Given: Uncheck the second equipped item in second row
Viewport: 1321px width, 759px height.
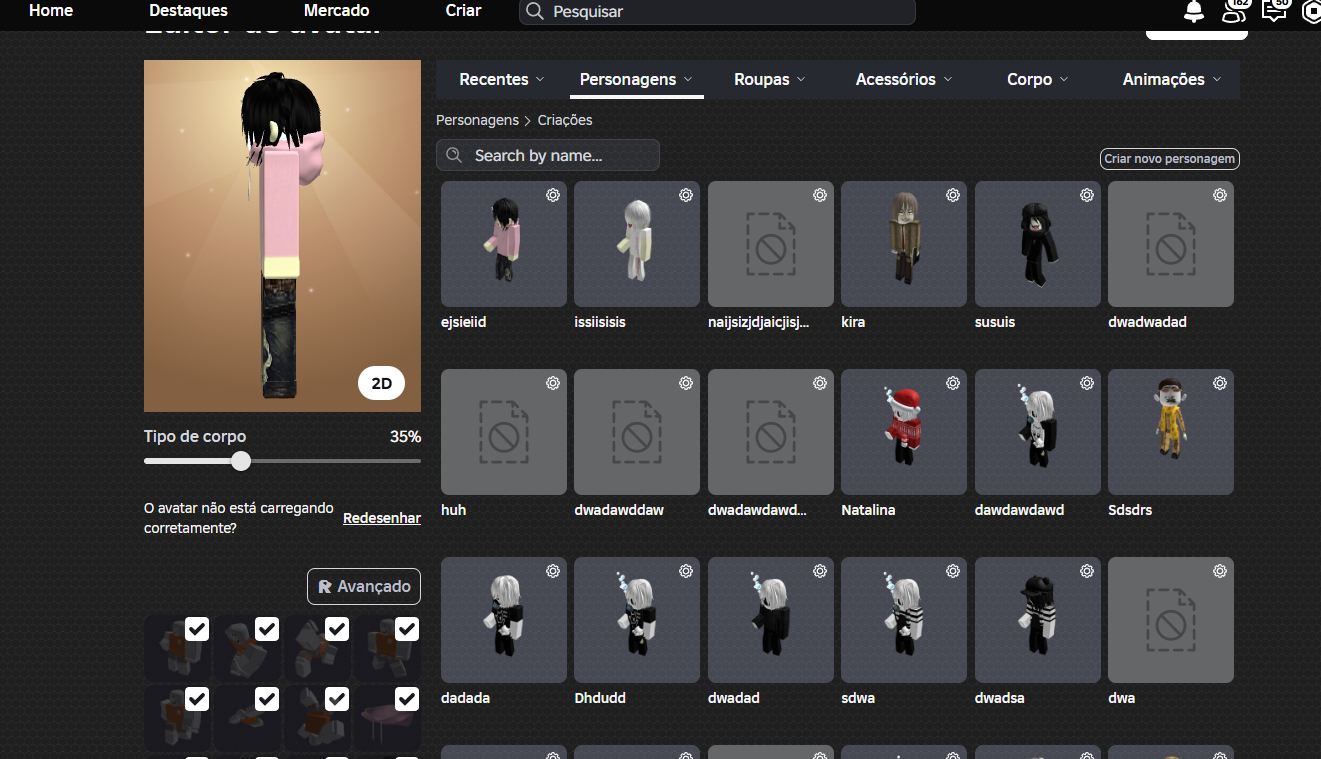Looking at the screenshot, I should [x=267, y=699].
